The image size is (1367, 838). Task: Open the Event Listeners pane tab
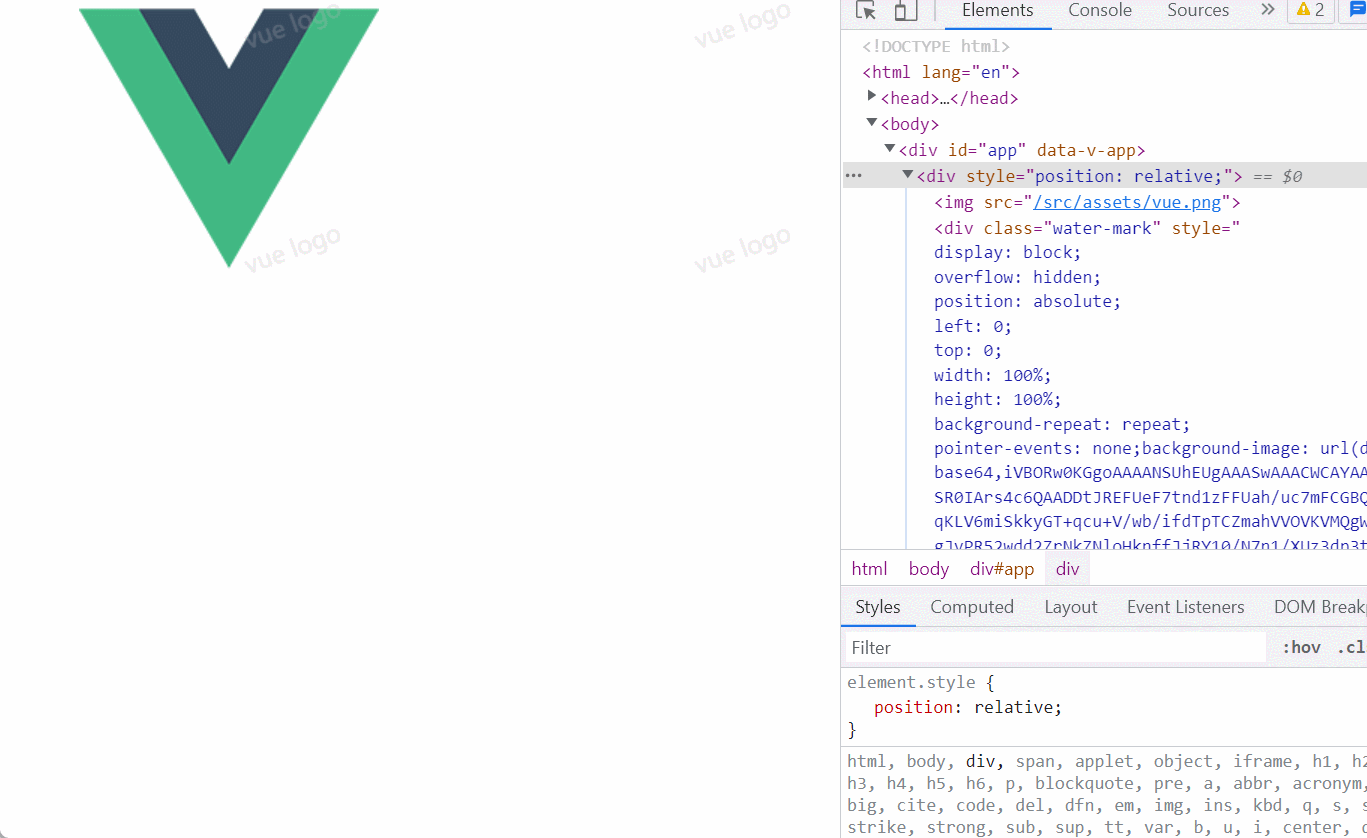(x=1185, y=607)
